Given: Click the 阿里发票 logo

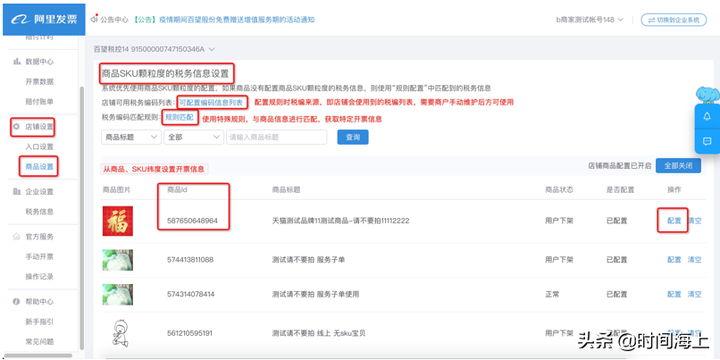Looking at the screenshot, I should coord(44,20).
